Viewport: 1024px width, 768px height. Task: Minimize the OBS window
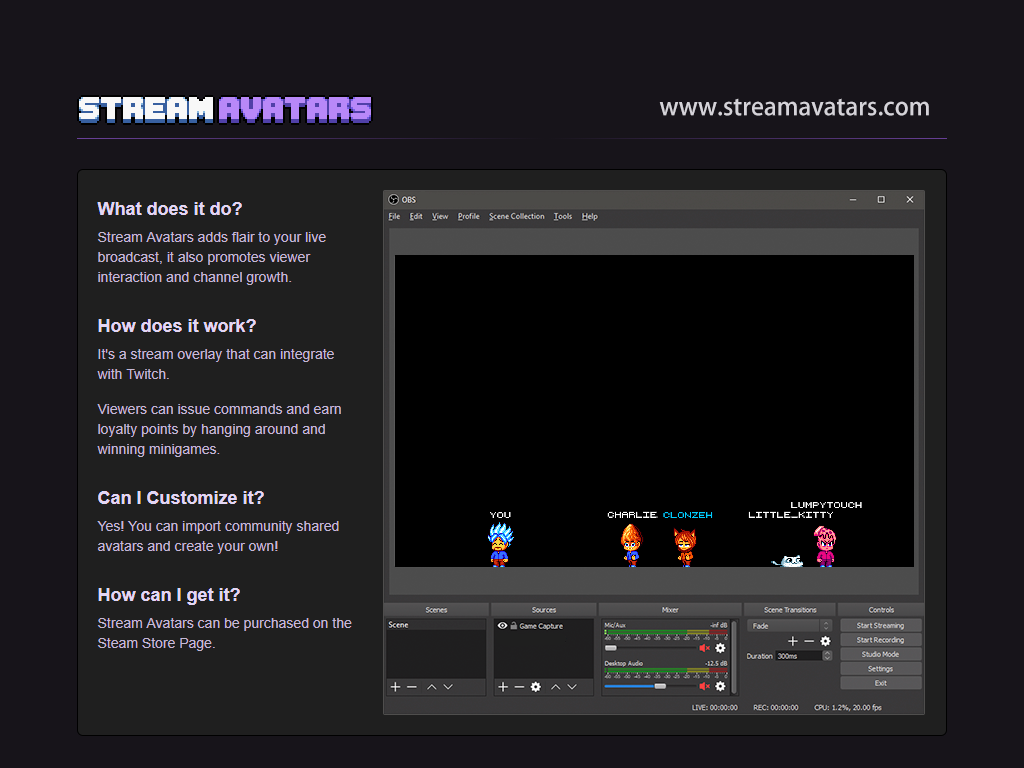[x=853, y=200]
